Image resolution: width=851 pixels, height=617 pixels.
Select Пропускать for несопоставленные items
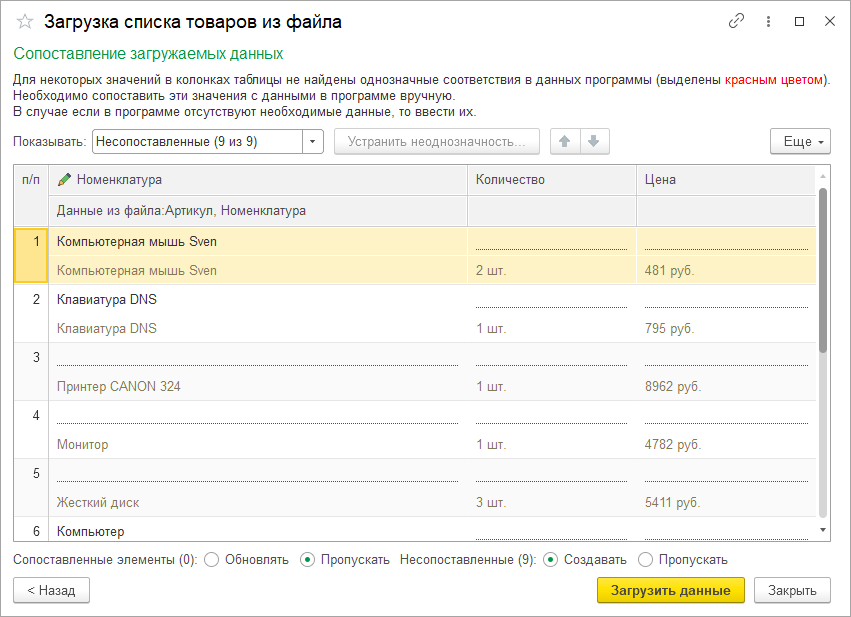(x=646, y=561)
